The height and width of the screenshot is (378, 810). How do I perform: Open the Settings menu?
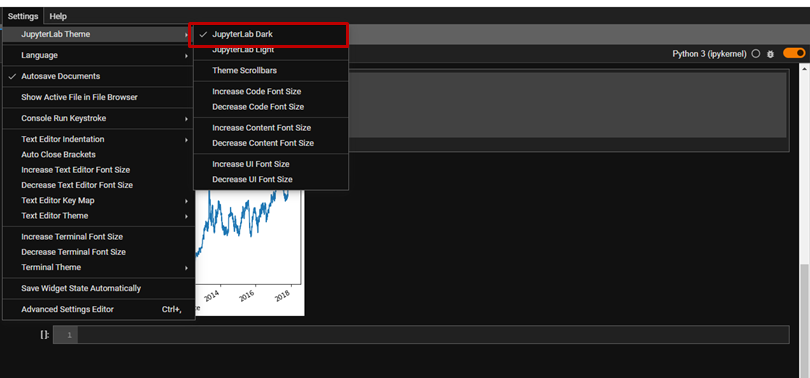pos(23,17)
